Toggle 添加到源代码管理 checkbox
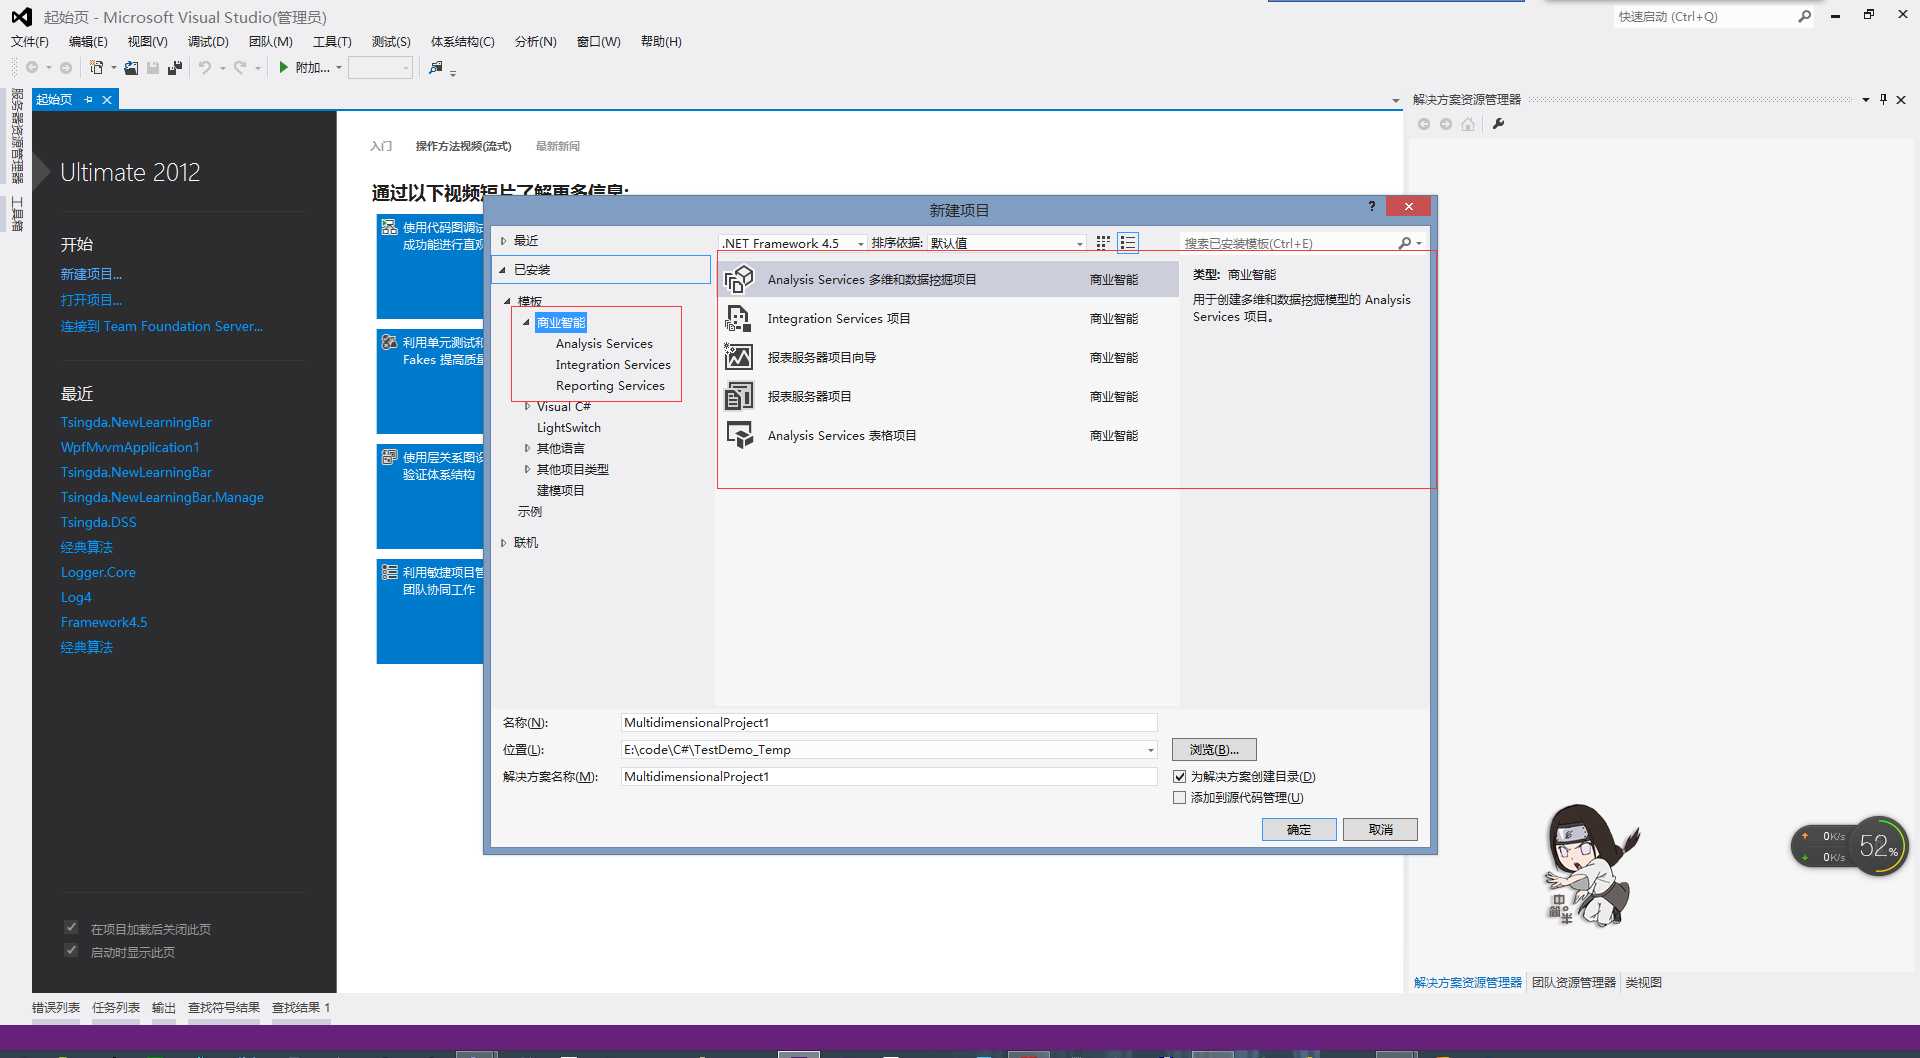Screen dimensions: 1920x1058 [x=1179, y=797]
